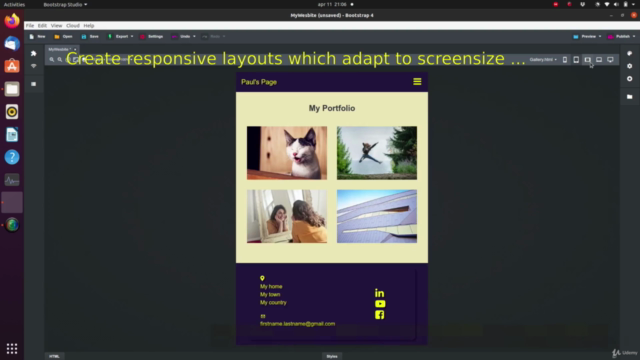The image size is (640, 360).
Task: Open the Appearance palette panel icon
Action: click(629, 53)
